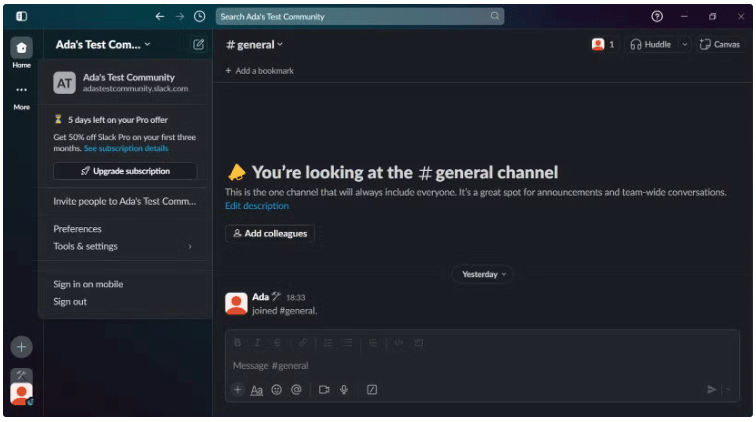756x422 pixels.
Task: Click the 18:33 message timestamp
Action: click(296, 298)
